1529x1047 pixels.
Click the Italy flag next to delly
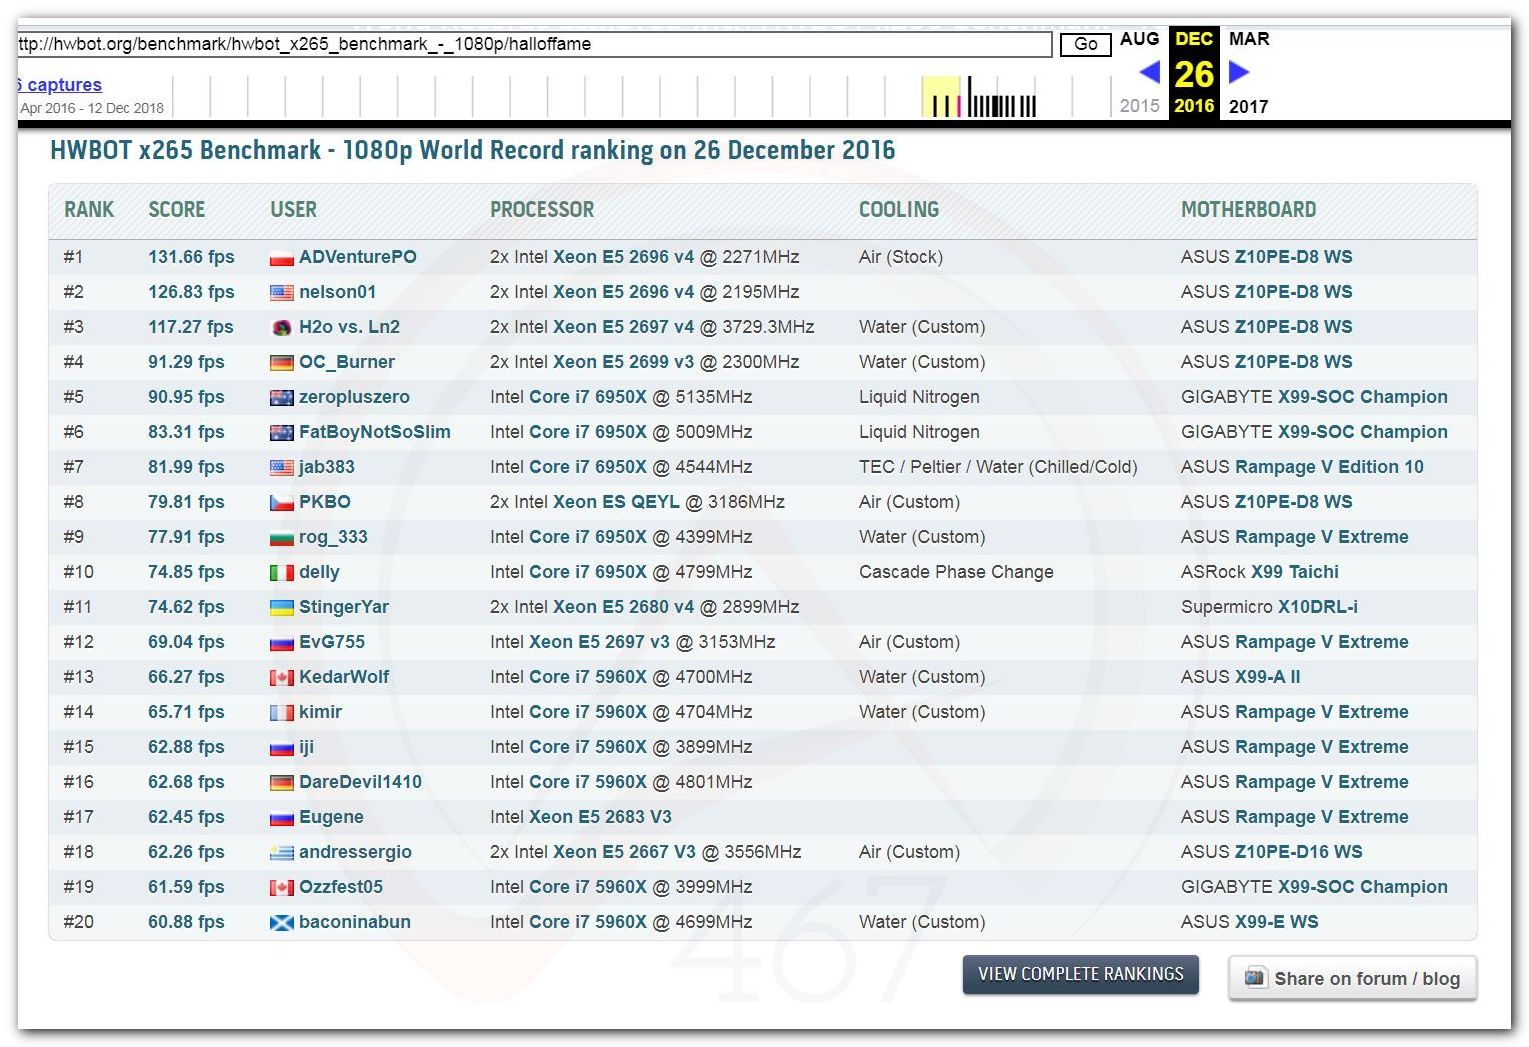(281, 573)
